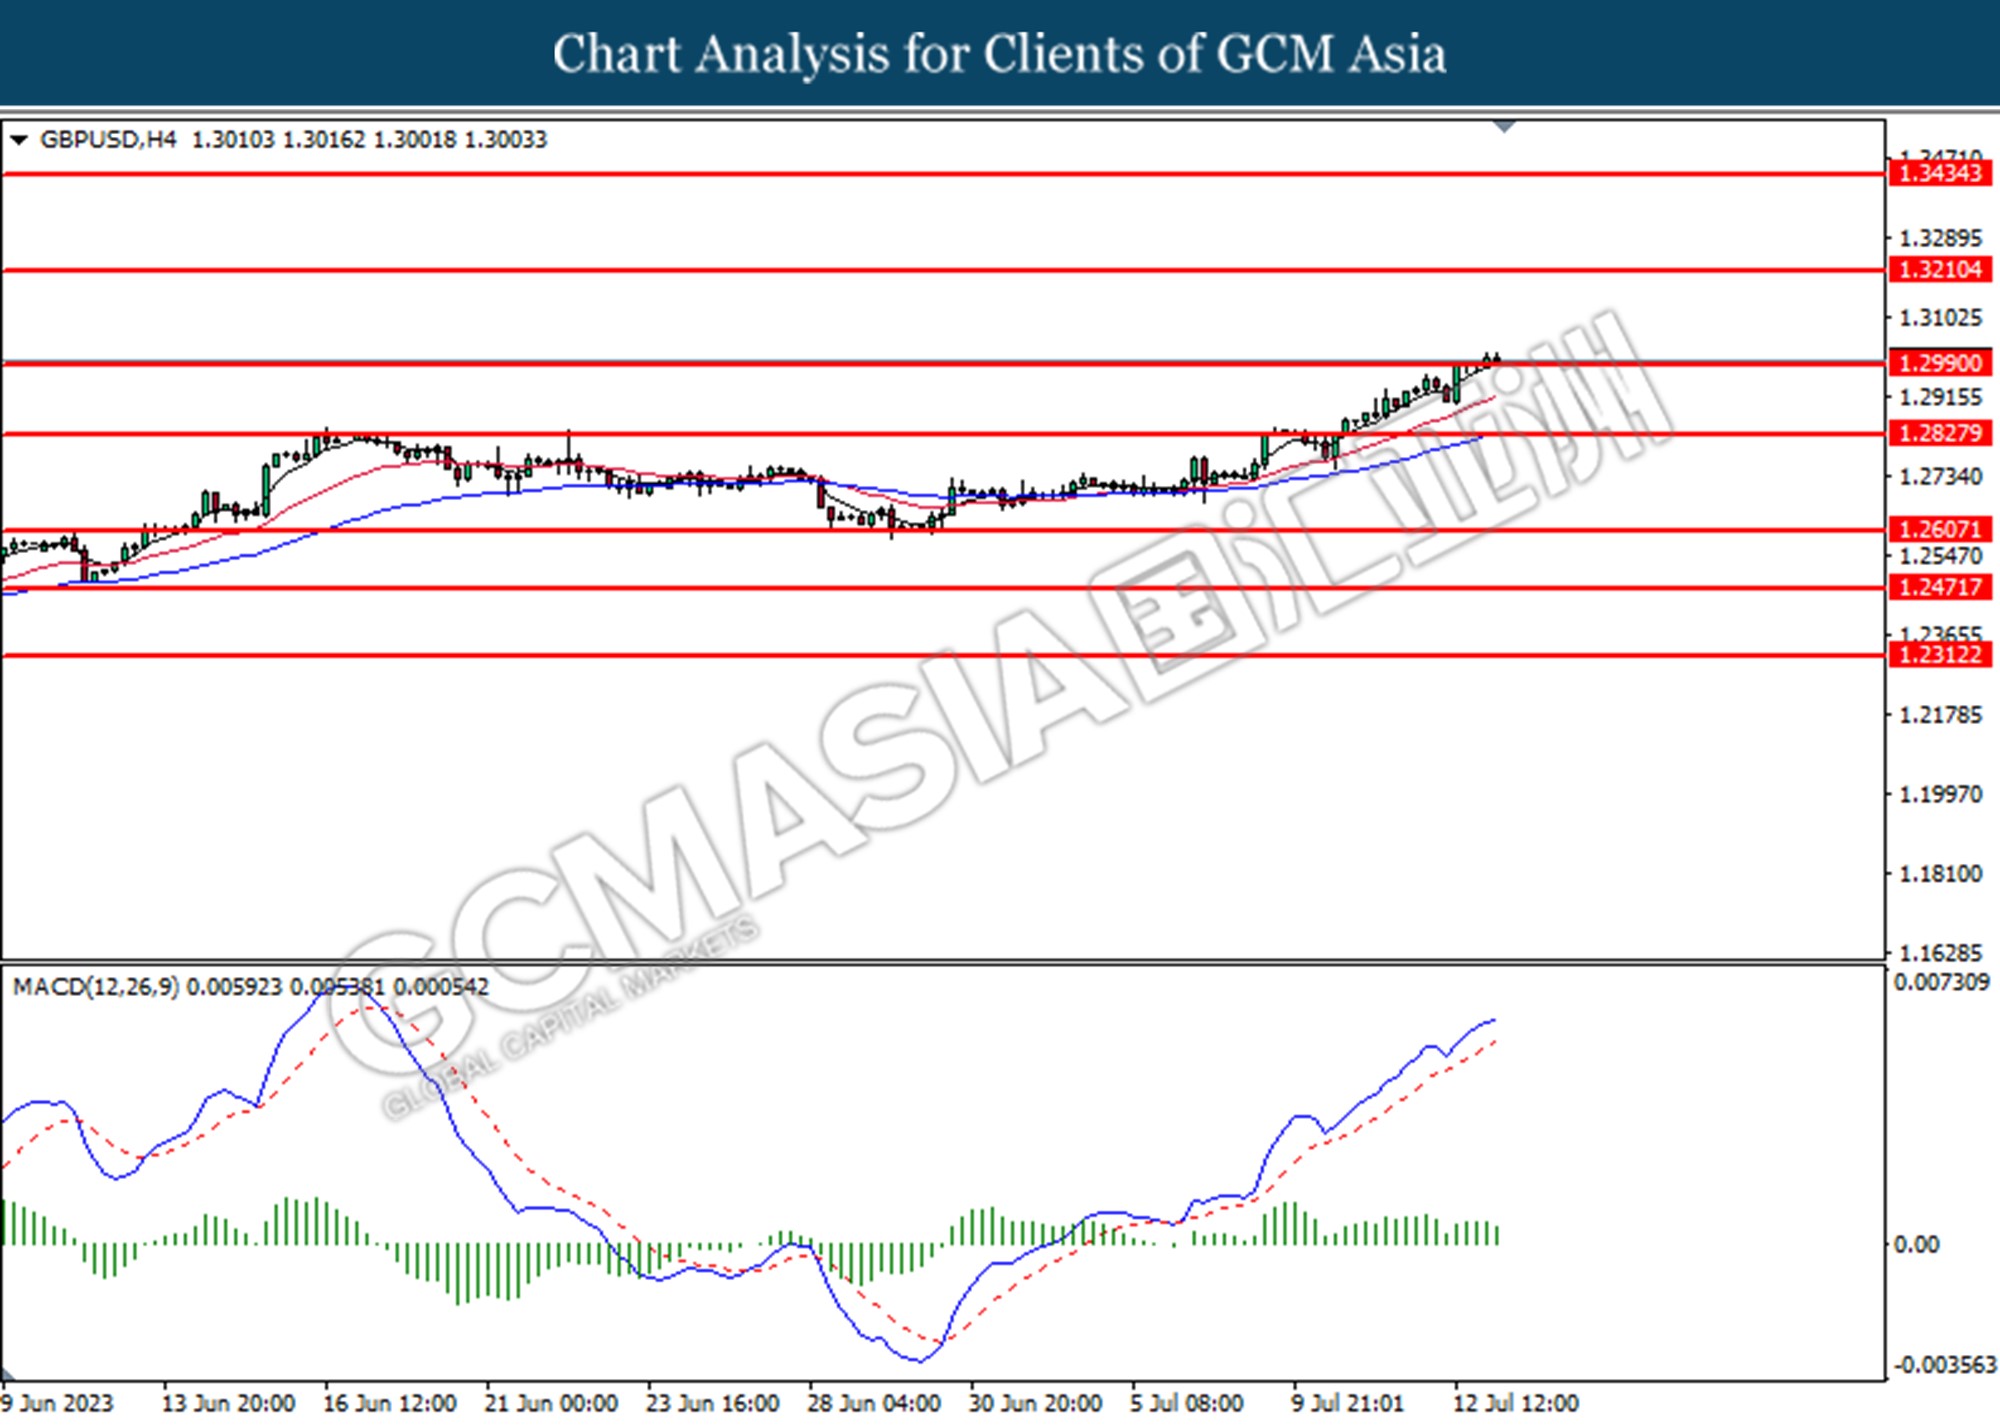The width and height of the screenshot is (2000, 1428).
Task: Click the MACD(12,26,9) indicator label
Action: click(x=96, y=987)
